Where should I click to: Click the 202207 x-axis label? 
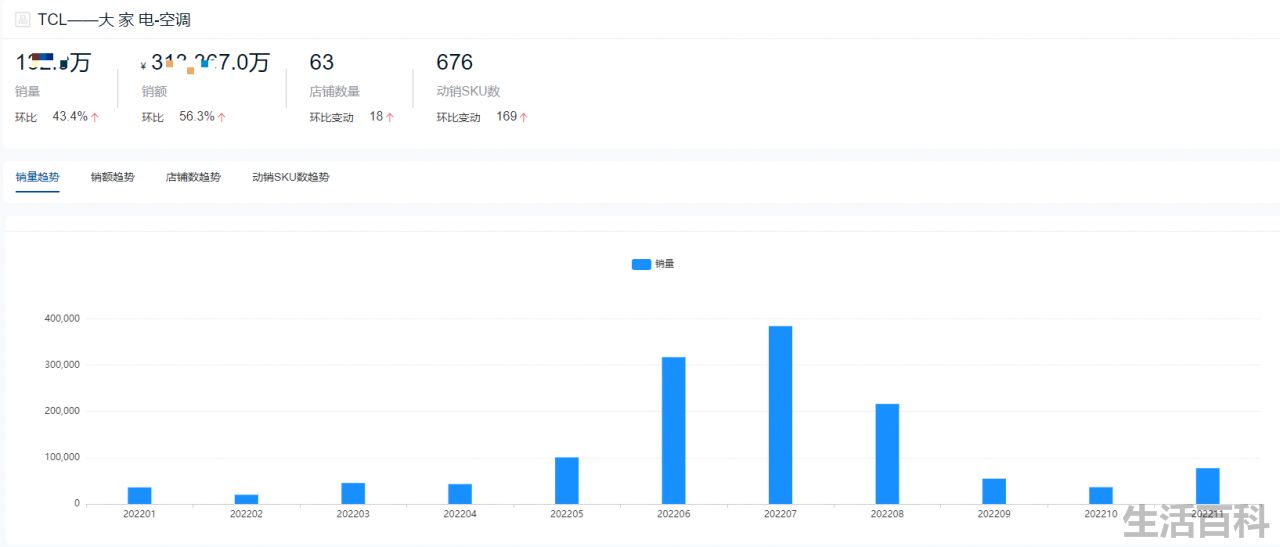[x=781, y=514]
